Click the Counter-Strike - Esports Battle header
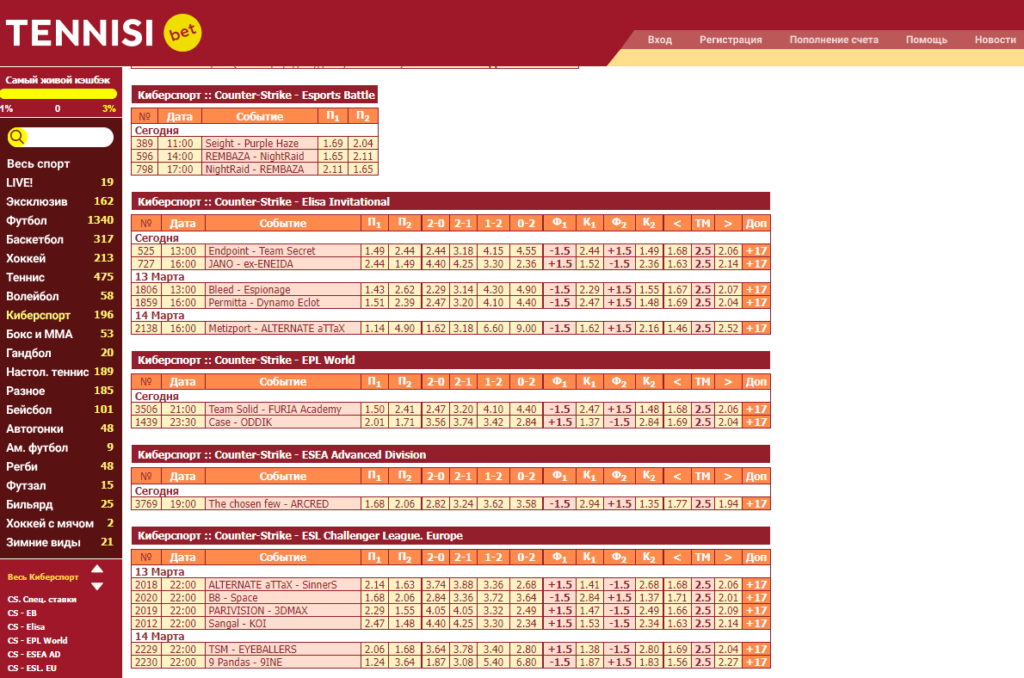The width and height of the screenshot is (1024, 678). (x=255, y=95)
